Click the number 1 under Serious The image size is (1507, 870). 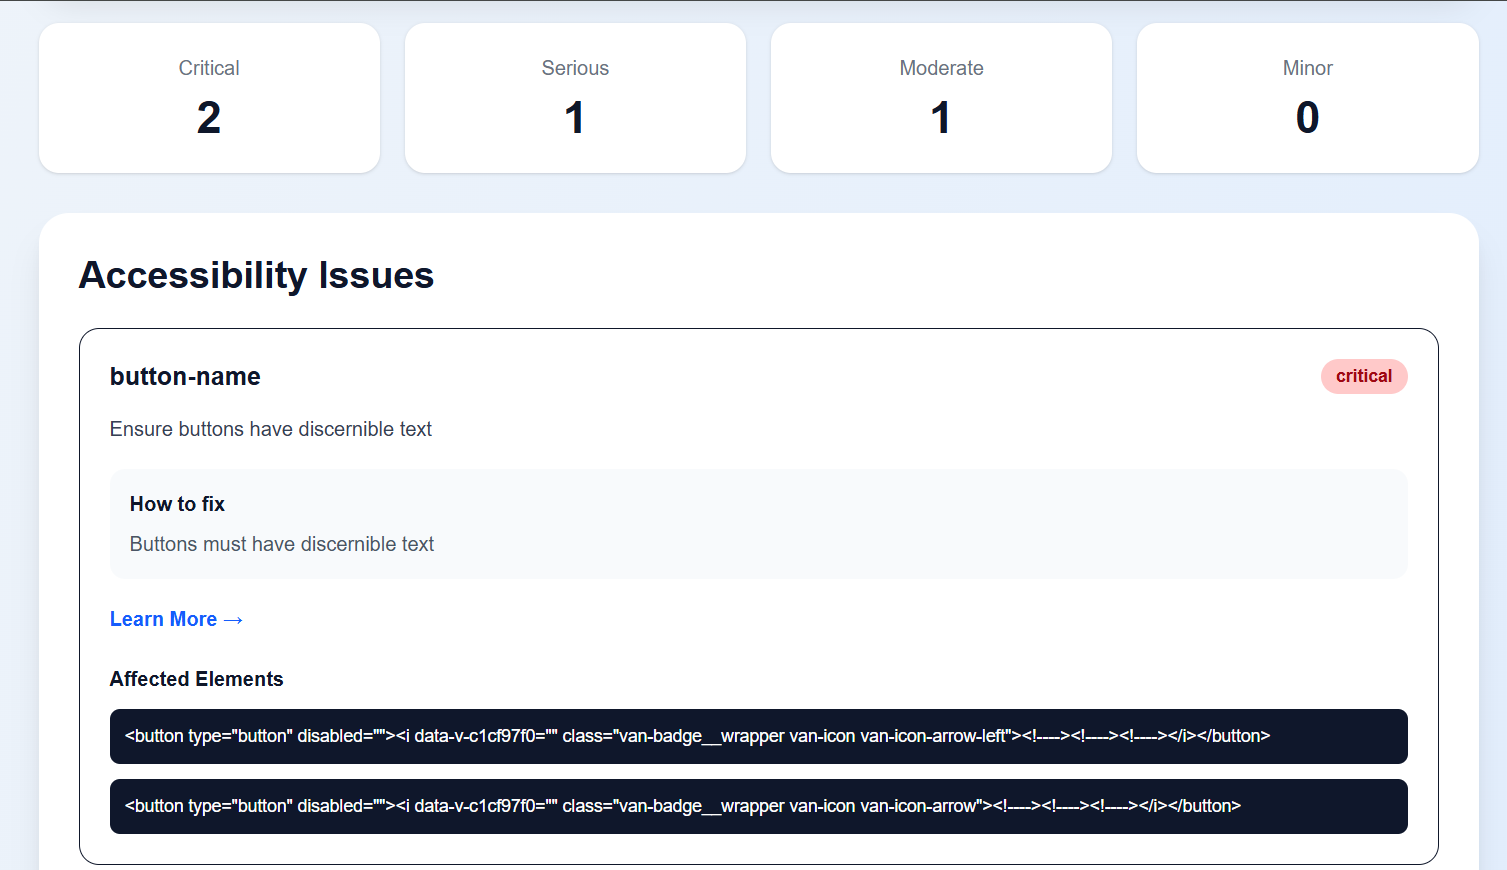pyautogui.click(x=575, y=118)
